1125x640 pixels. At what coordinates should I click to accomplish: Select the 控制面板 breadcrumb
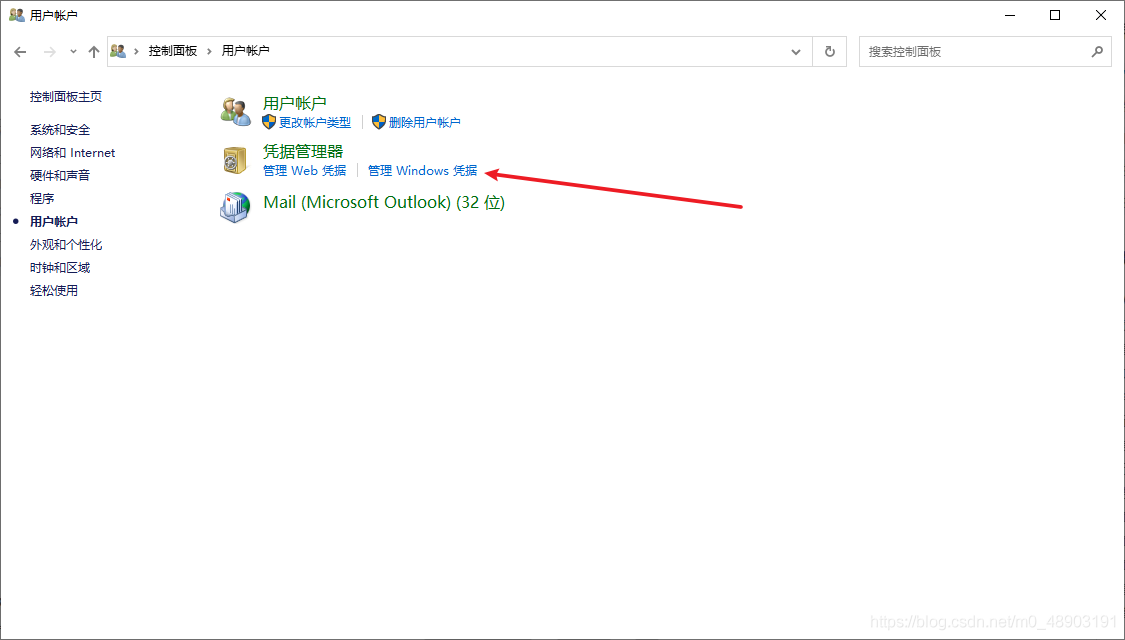(173, 51)
